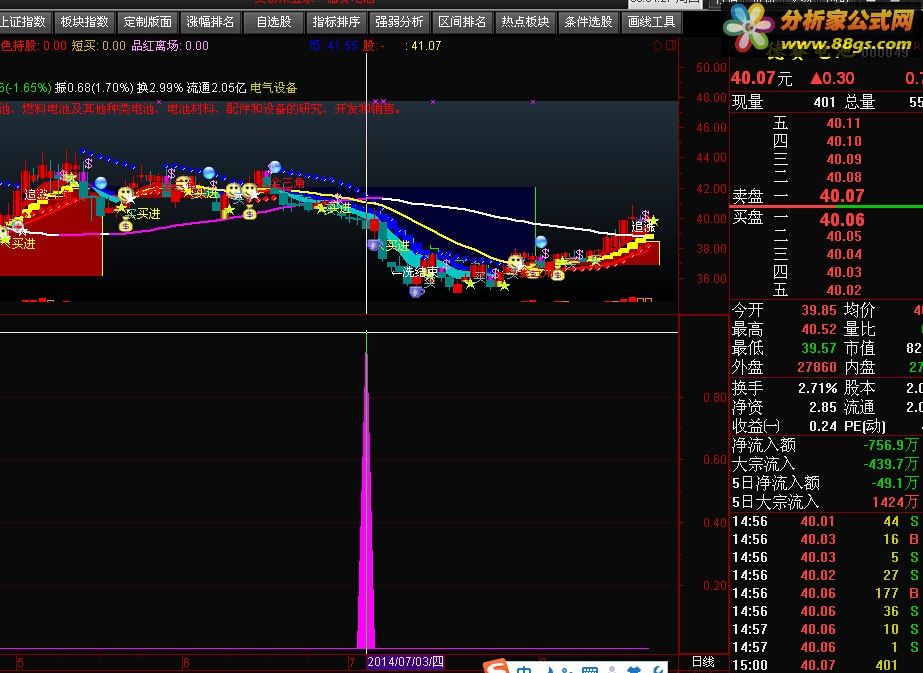Click the 净流入额 value -756.9万
Image resolution: width=923 pixels, height=673 pixels.
click(891, 445)
